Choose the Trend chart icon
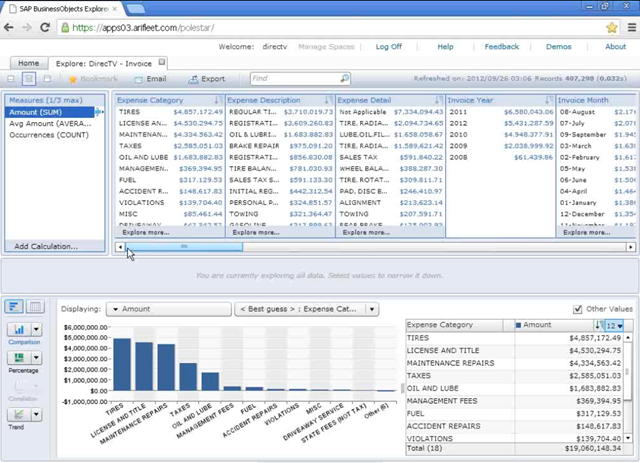 click(19, 415)
